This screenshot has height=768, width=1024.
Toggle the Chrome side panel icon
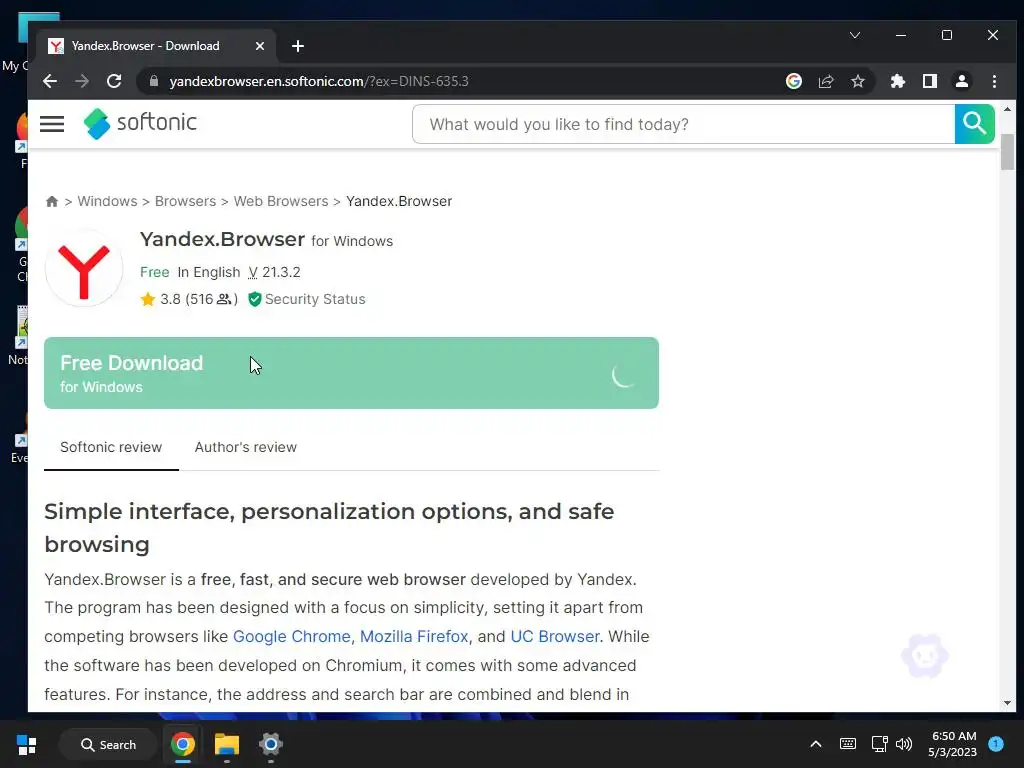click(x=929, y=81)
